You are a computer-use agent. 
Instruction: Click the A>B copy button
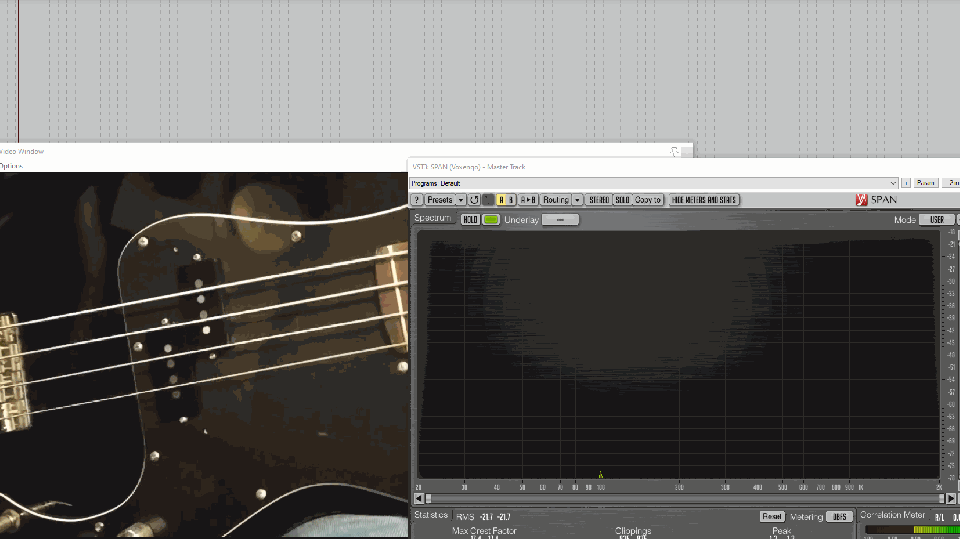[529, 200]
